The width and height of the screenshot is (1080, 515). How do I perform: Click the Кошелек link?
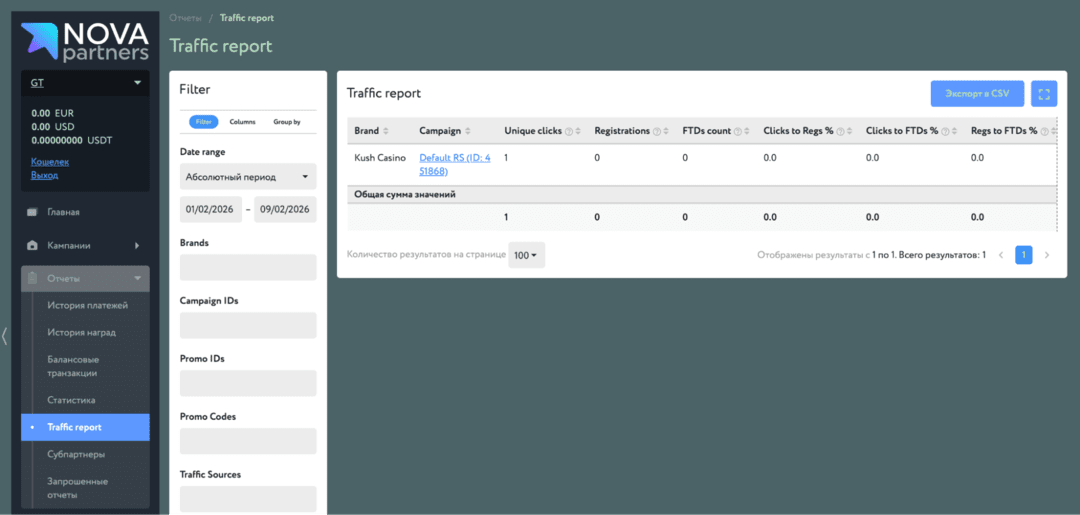point(50,161)
